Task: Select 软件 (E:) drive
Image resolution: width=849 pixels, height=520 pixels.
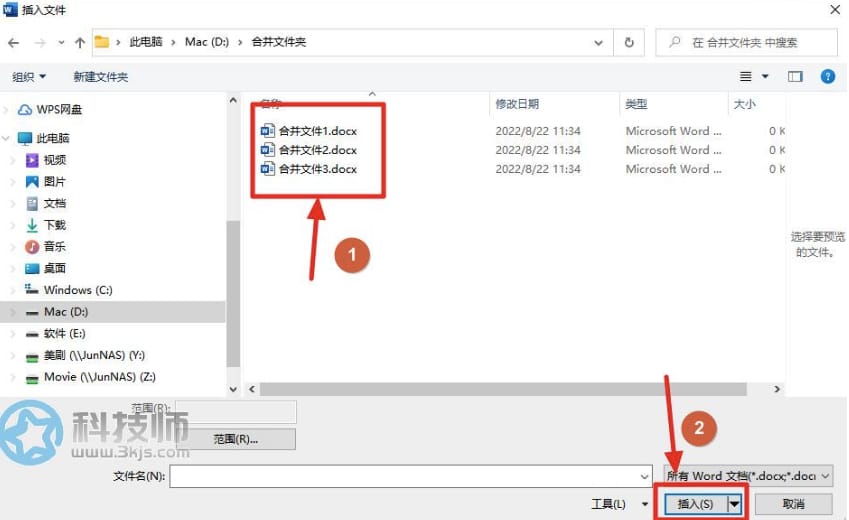Action: [64, 333]
